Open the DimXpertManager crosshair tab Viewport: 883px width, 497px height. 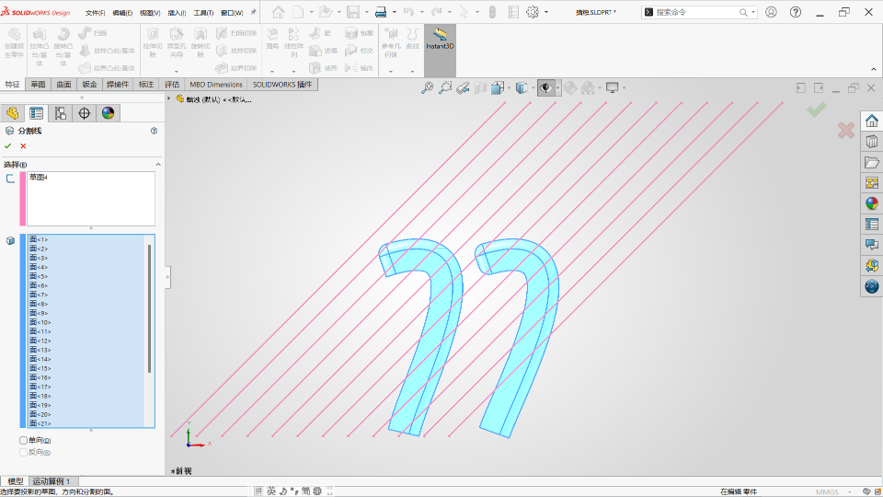pos(84,113)
